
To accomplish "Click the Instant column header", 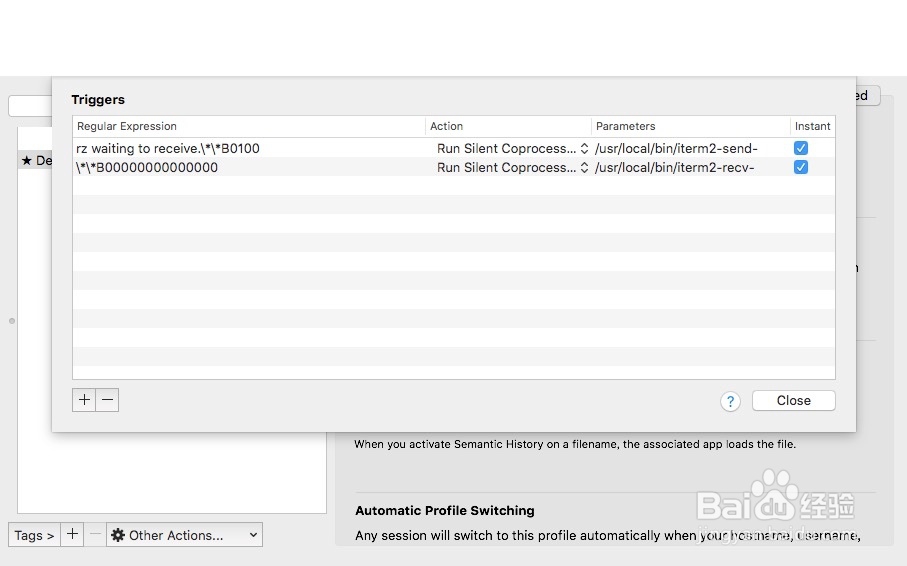I will tap(812, 126).
